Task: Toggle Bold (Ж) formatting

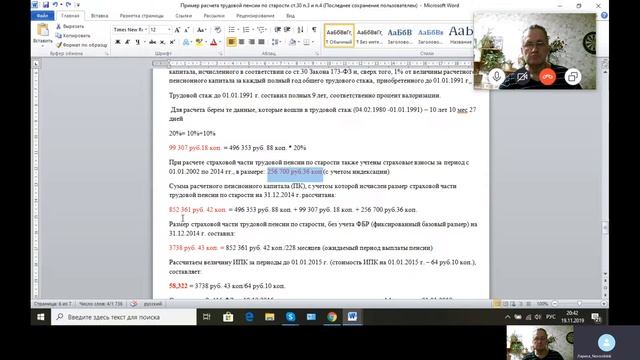Action: pyautogui.click(x=118, y=42)
